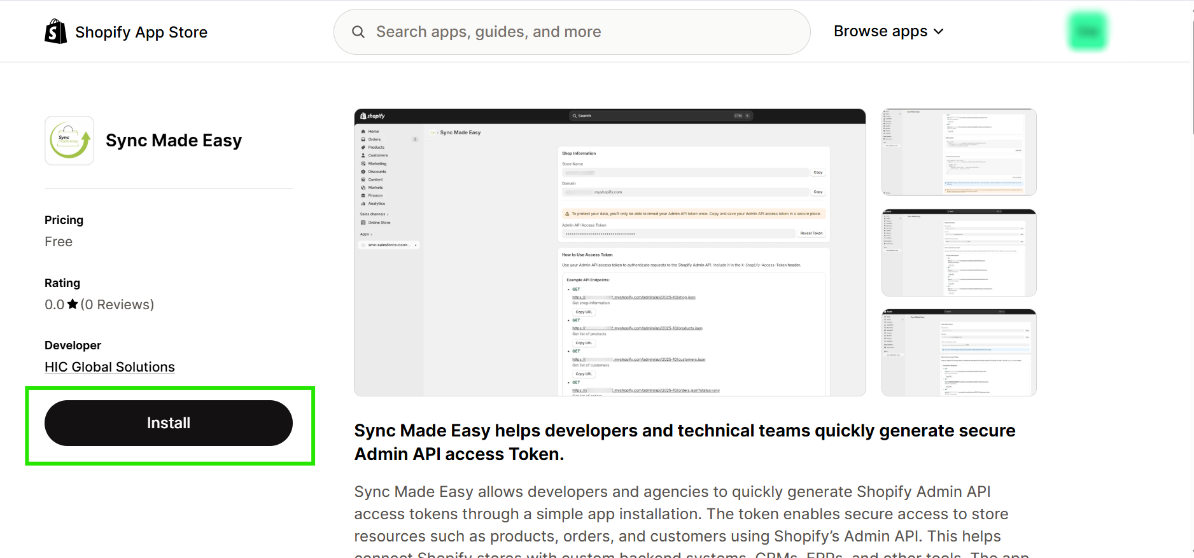View the middle small screenshot thumbnail
Screen dimensions: 1194x558
click(958, 253)
